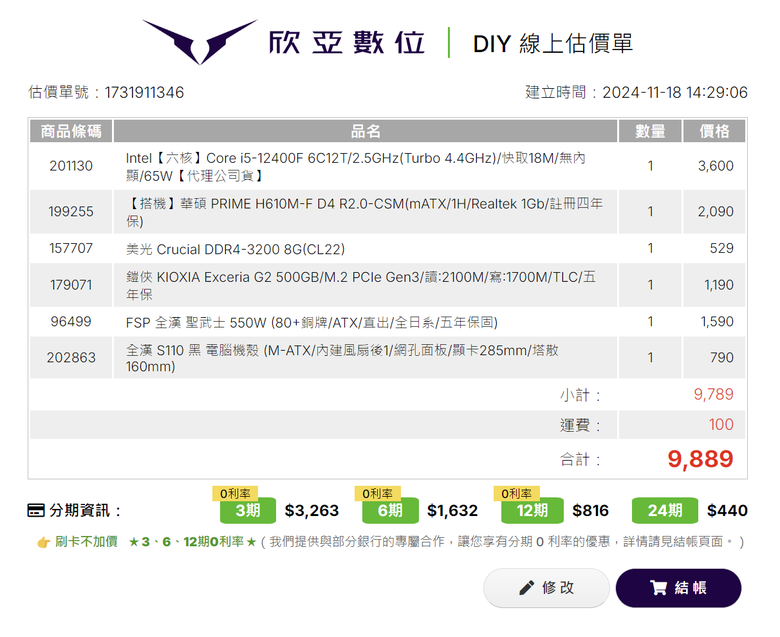The width and height of the screenshot is (780, 637).
Task: Click the price 2,090
Action: (x=715, y=212)
